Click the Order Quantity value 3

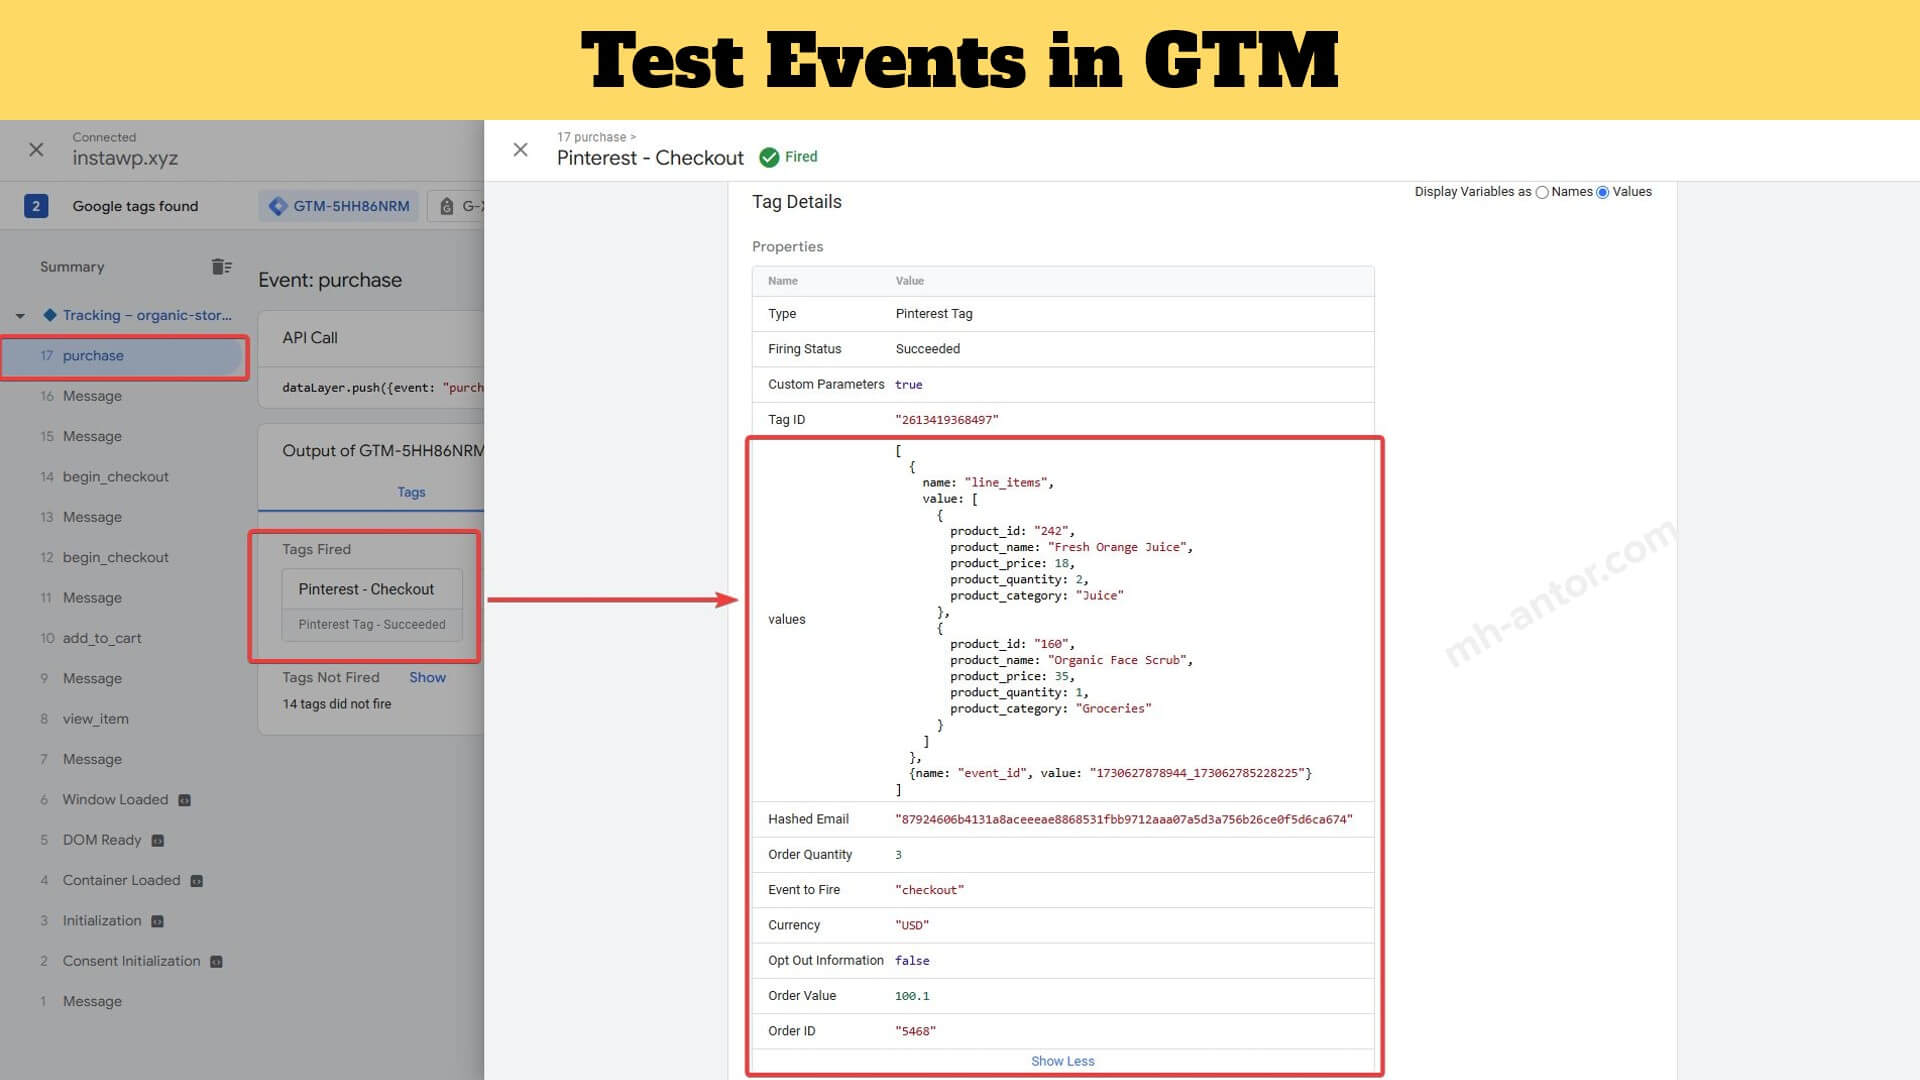tap(898, 855)
